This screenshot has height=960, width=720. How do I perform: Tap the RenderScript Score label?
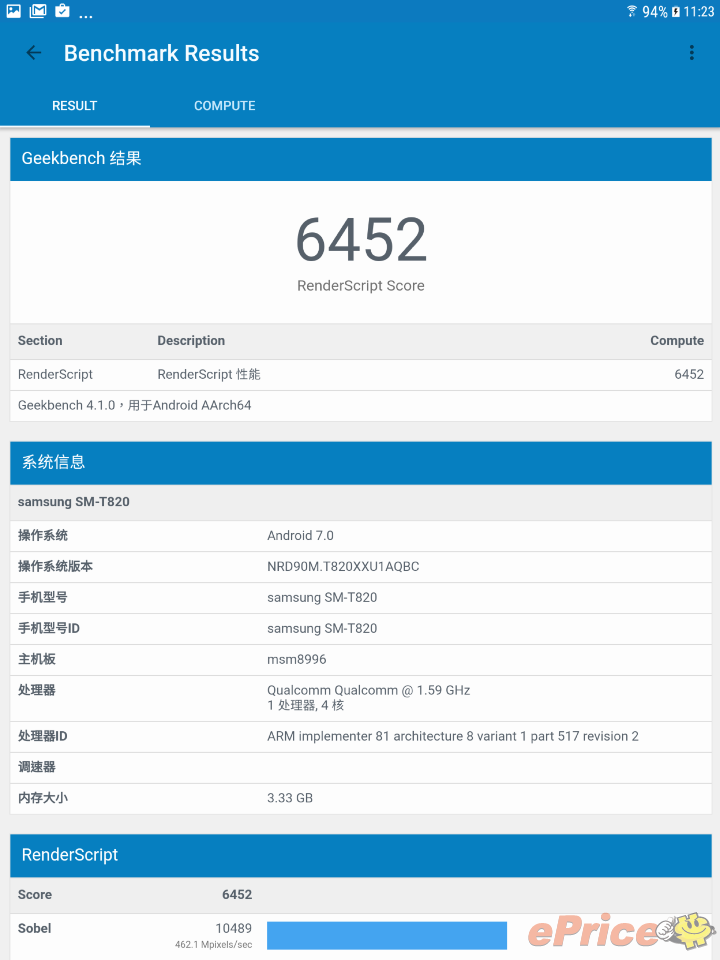[361, 286]
